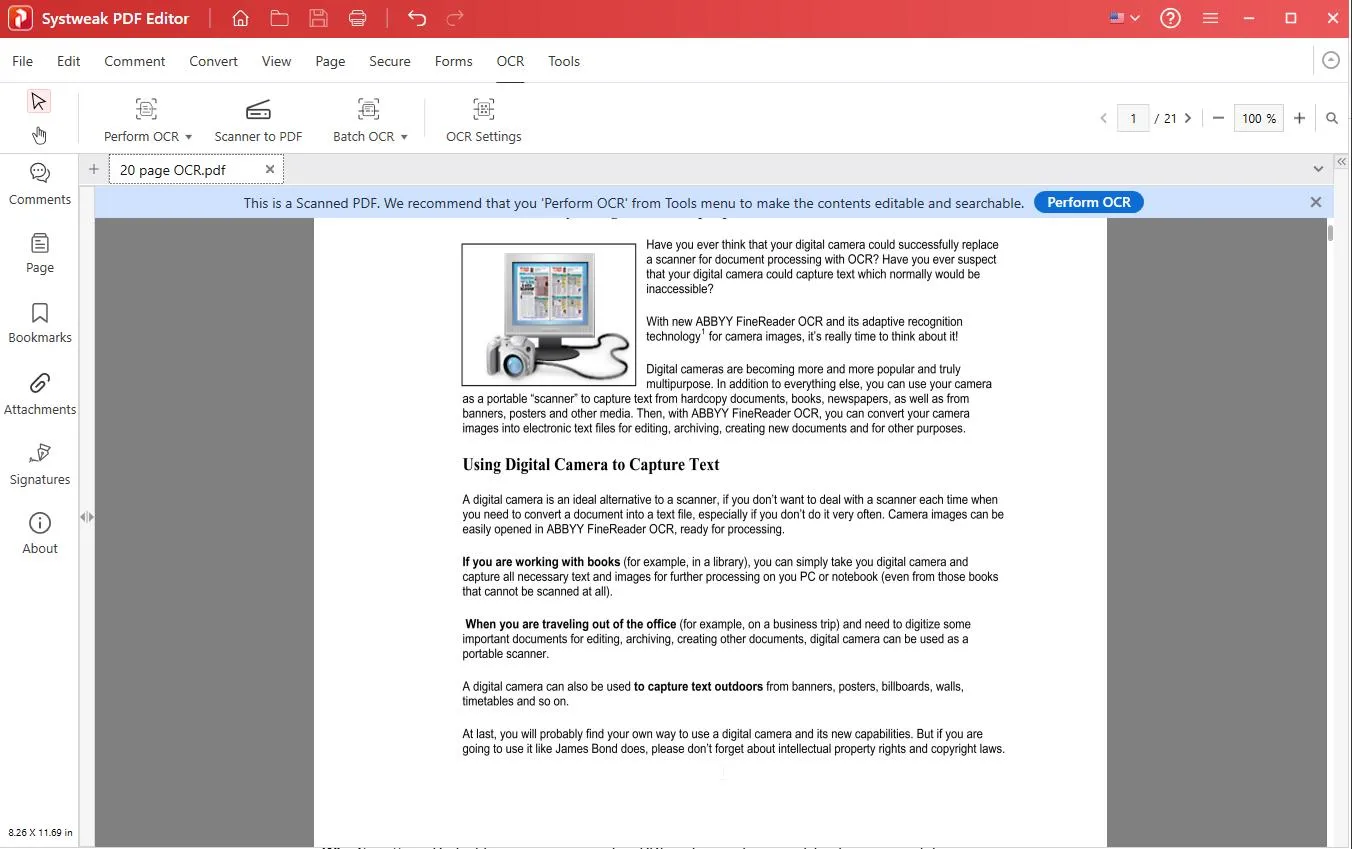The image size is (1352, 849).
Task: Click the bold phrase 'to capture text outdoors'
Action: click(698, 687)
